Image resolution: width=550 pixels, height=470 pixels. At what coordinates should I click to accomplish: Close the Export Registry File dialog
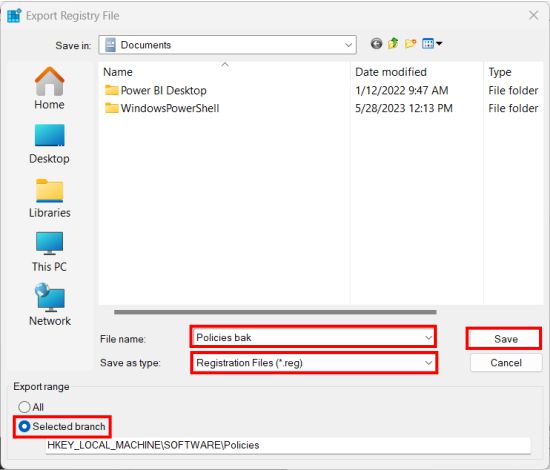pos(534,15)
